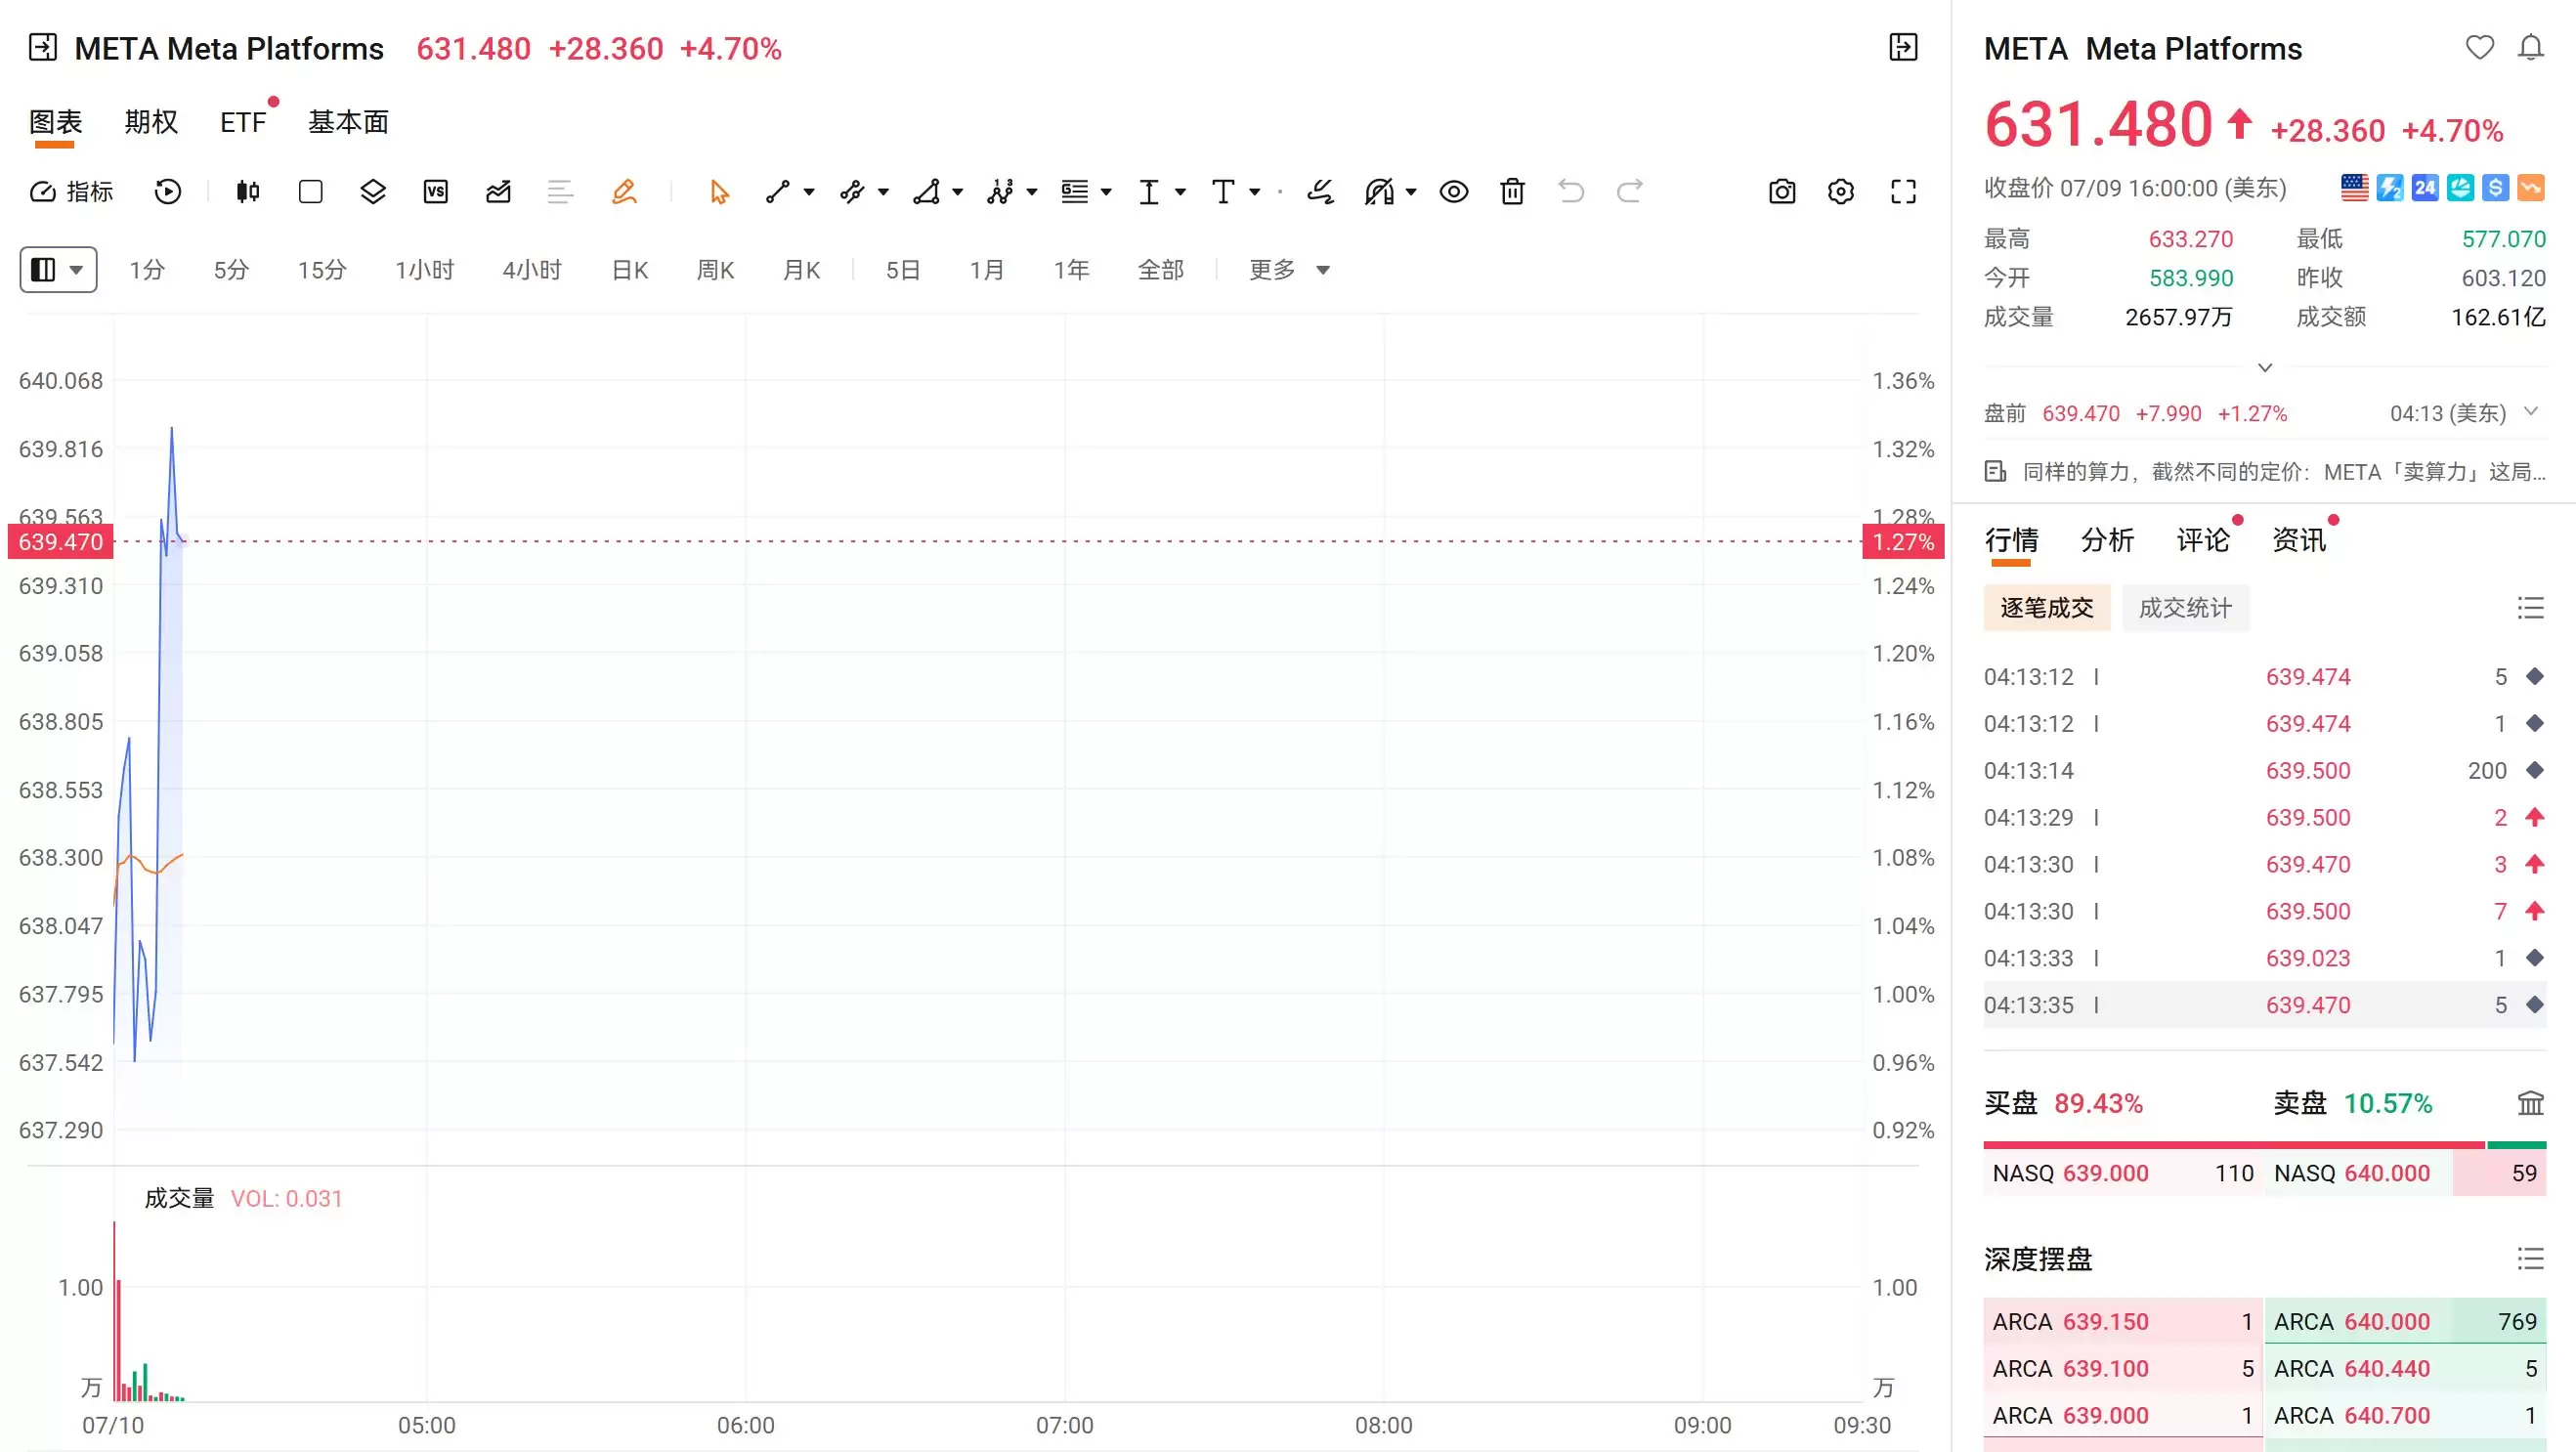Switch to the 期权 tab
This screenshot has height=1452, width=2576.
[151, 122]
